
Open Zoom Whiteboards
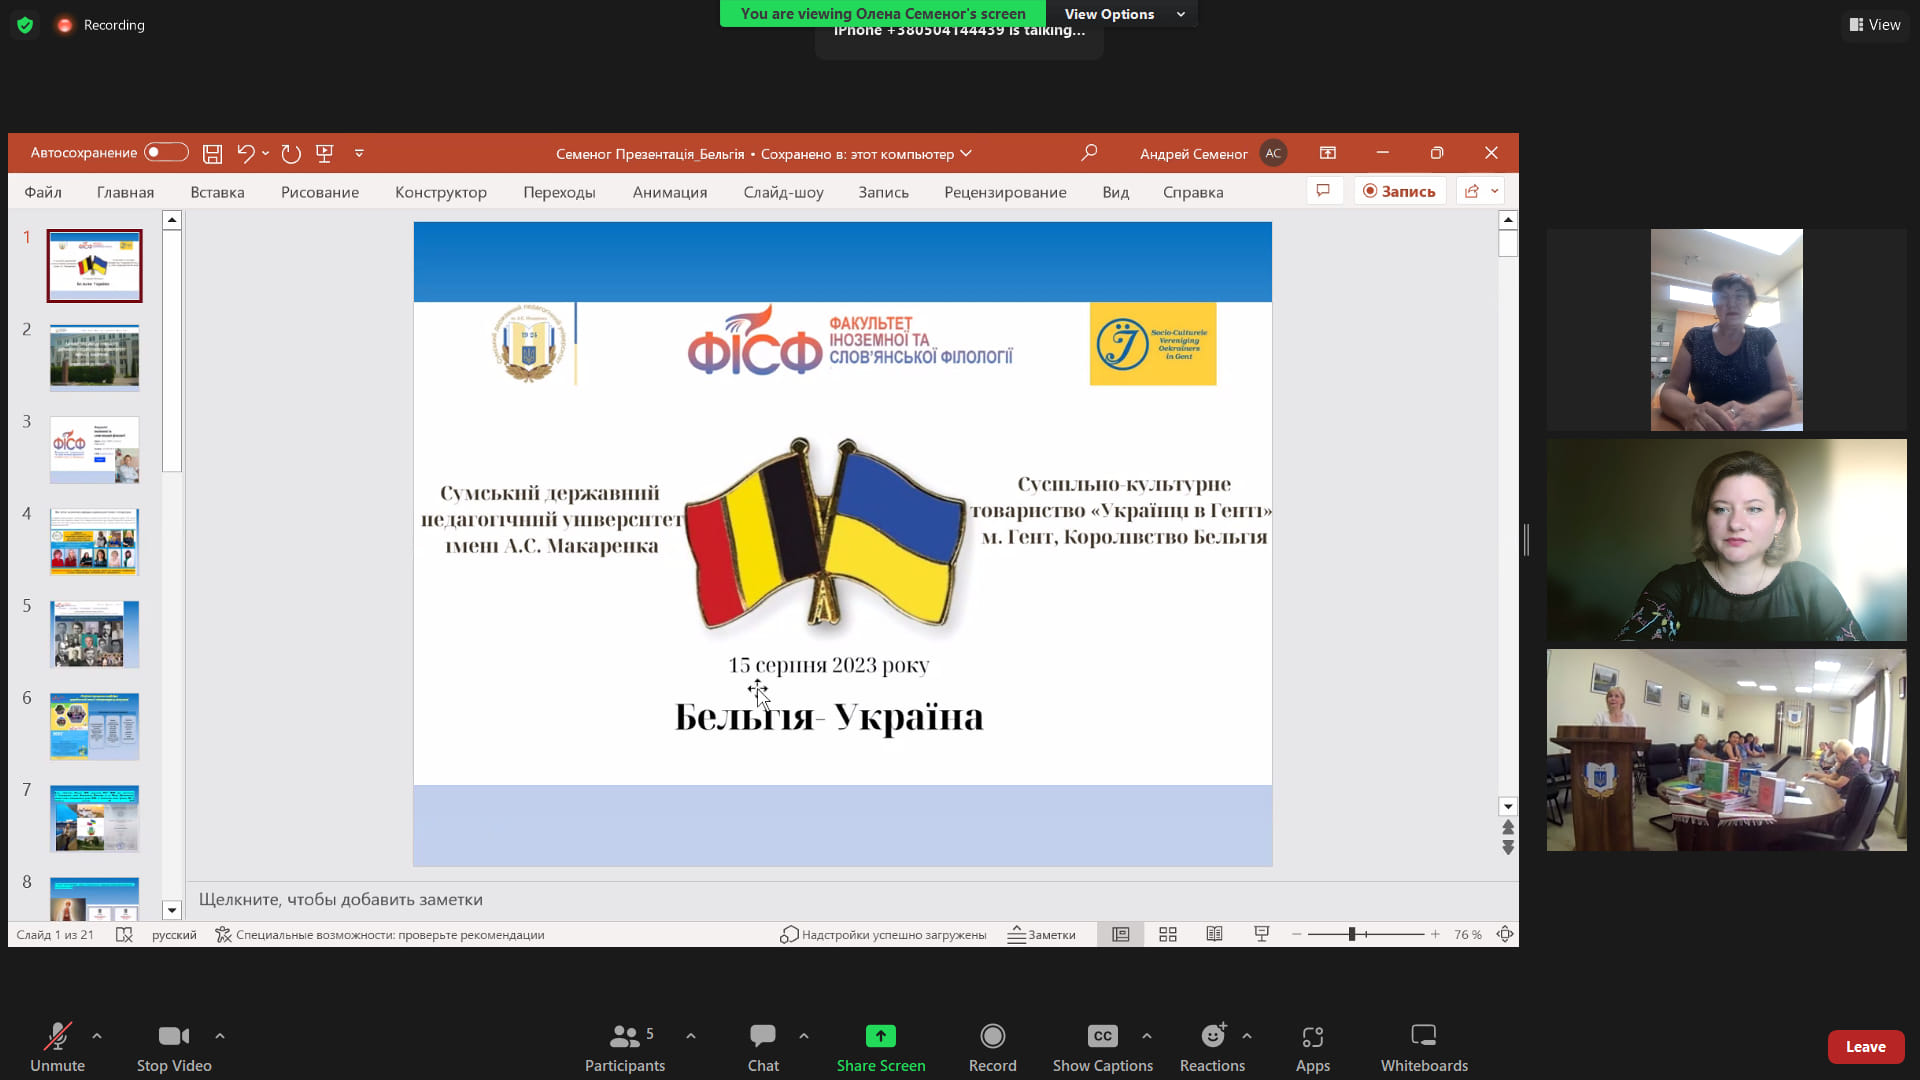(1423, 1046)
